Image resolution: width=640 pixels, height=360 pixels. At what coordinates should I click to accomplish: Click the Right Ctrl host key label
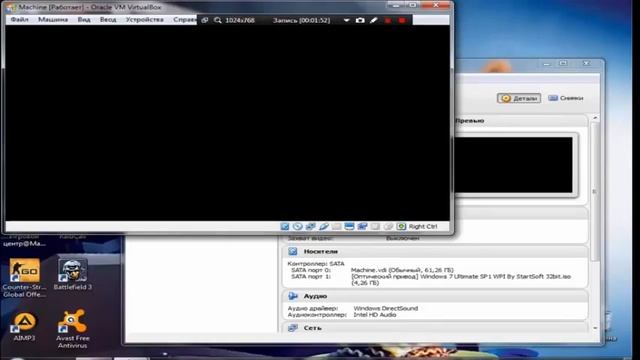click(423, 227)
